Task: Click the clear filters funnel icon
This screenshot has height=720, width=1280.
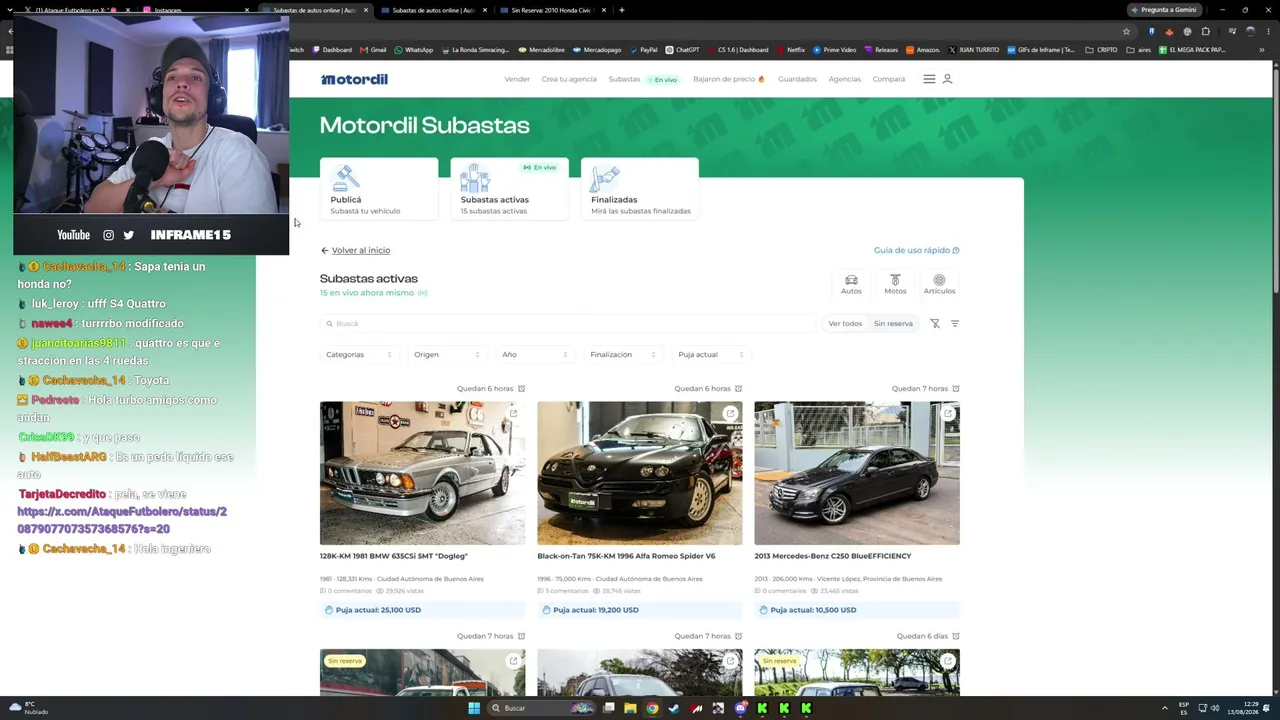Action: 935,324
